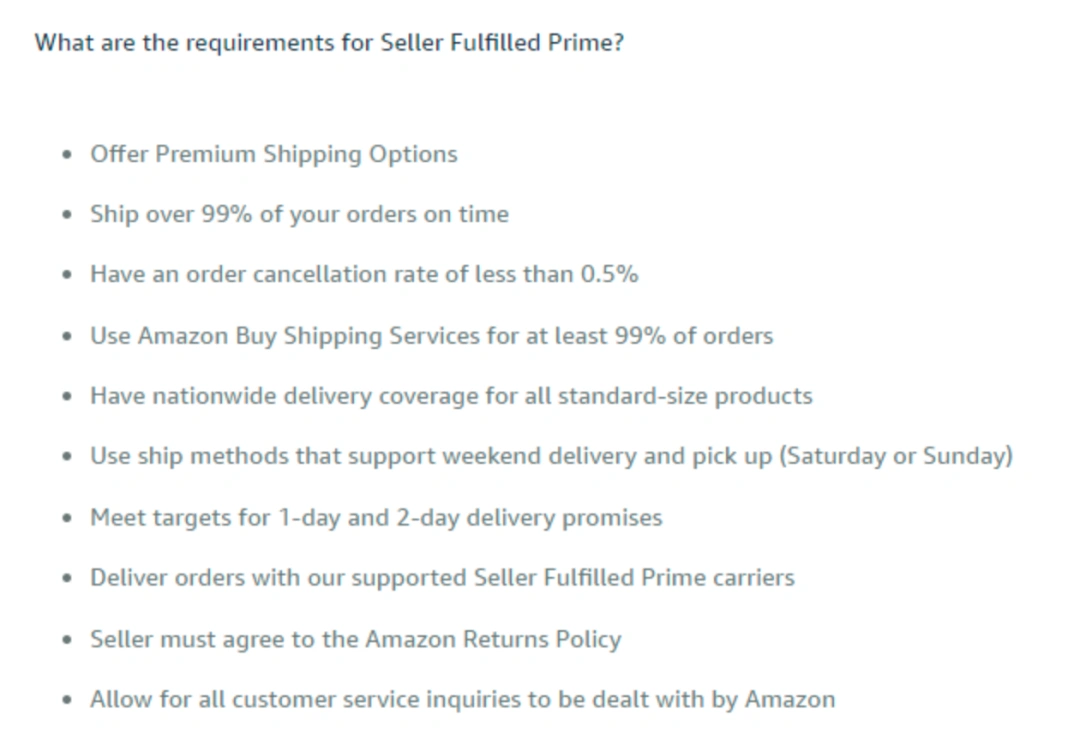Viewport: 1080px width, 733px height.
Task: Click the heading about Seller Fulfilled Prime requirements
Action: (329, 43)
